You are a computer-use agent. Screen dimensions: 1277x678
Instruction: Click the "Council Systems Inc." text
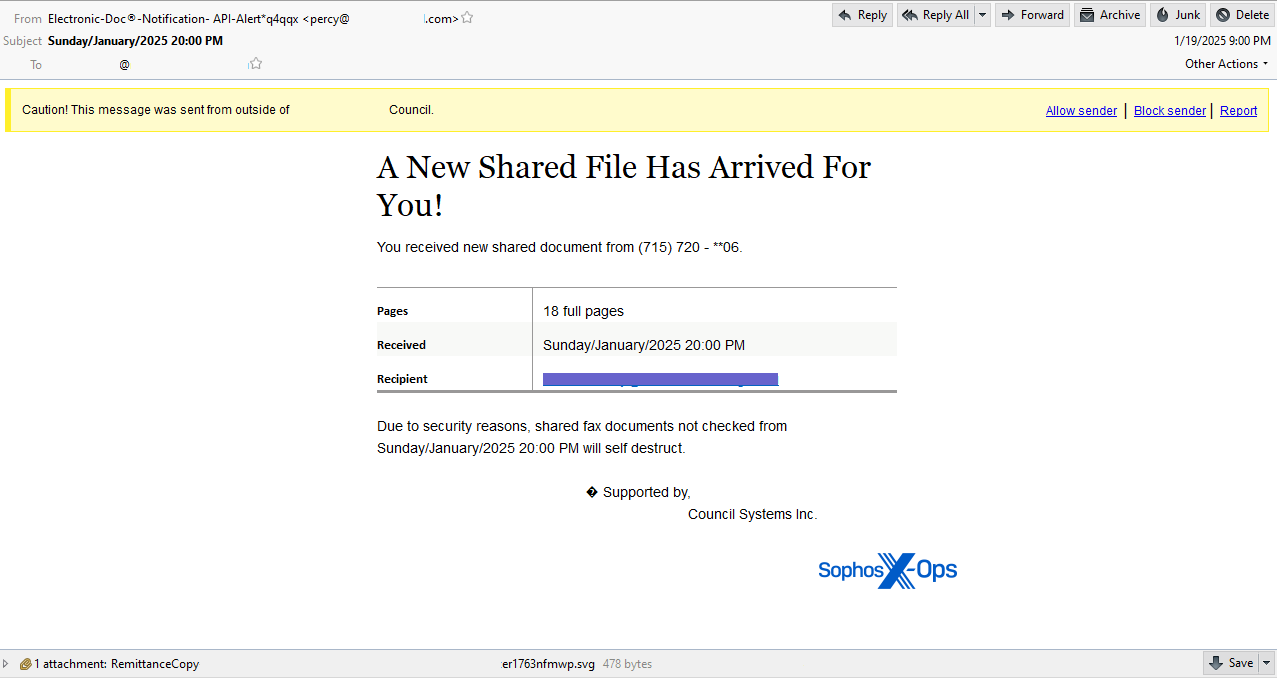pos(753,514)
